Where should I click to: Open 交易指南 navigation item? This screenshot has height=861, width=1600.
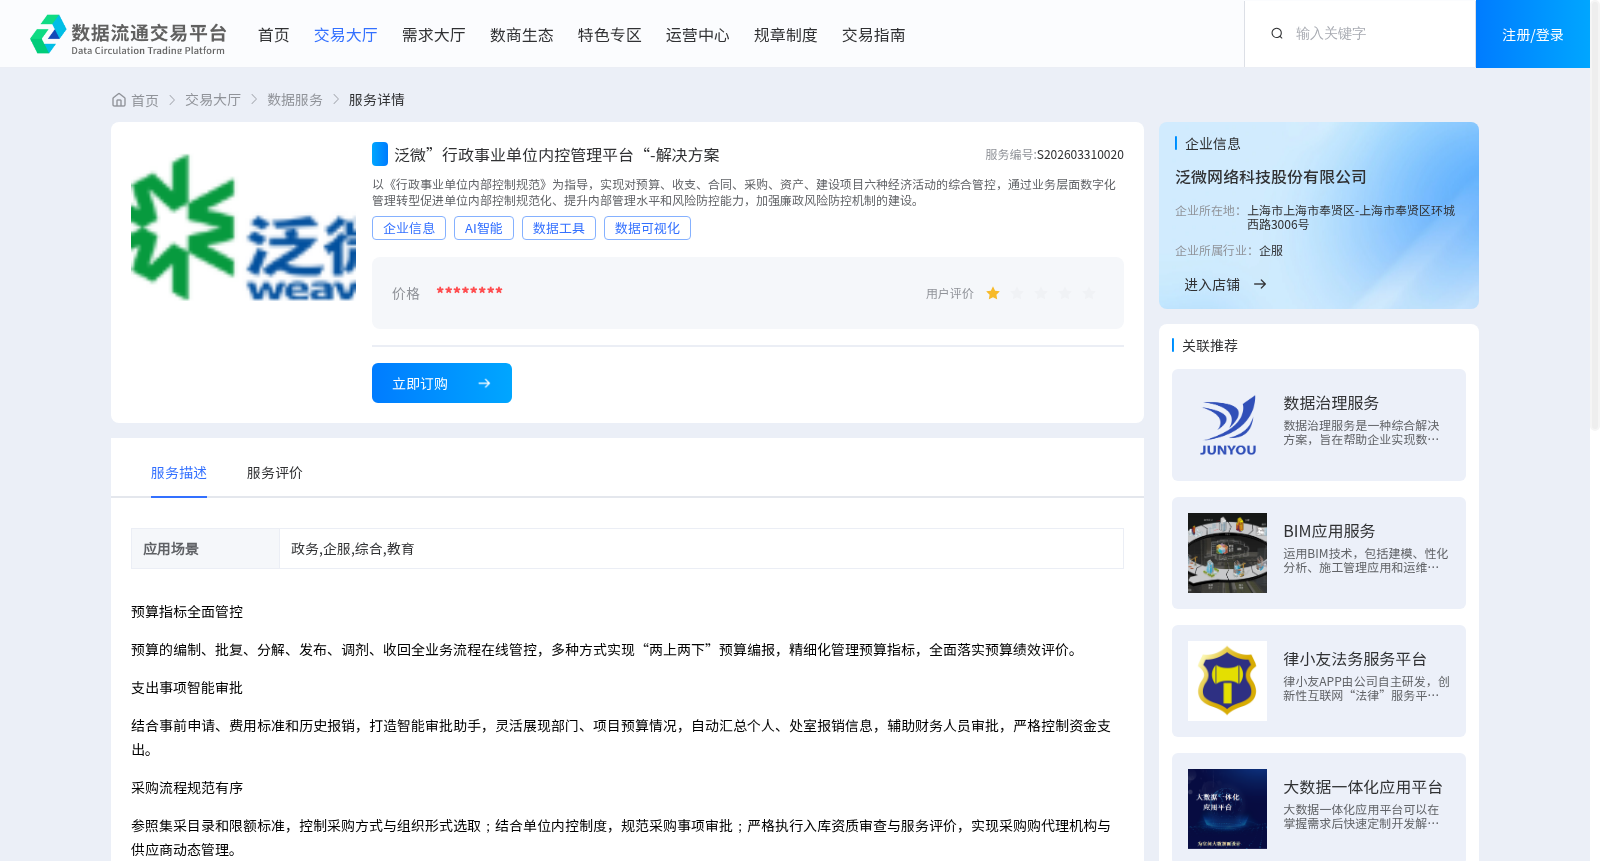[x=874, y=35]
